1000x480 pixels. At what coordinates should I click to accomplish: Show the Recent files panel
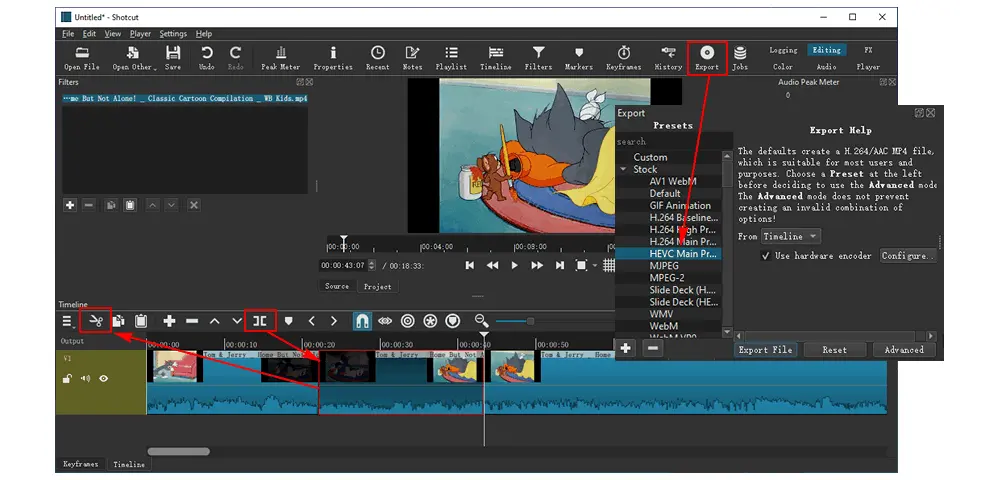click(378, 58)
